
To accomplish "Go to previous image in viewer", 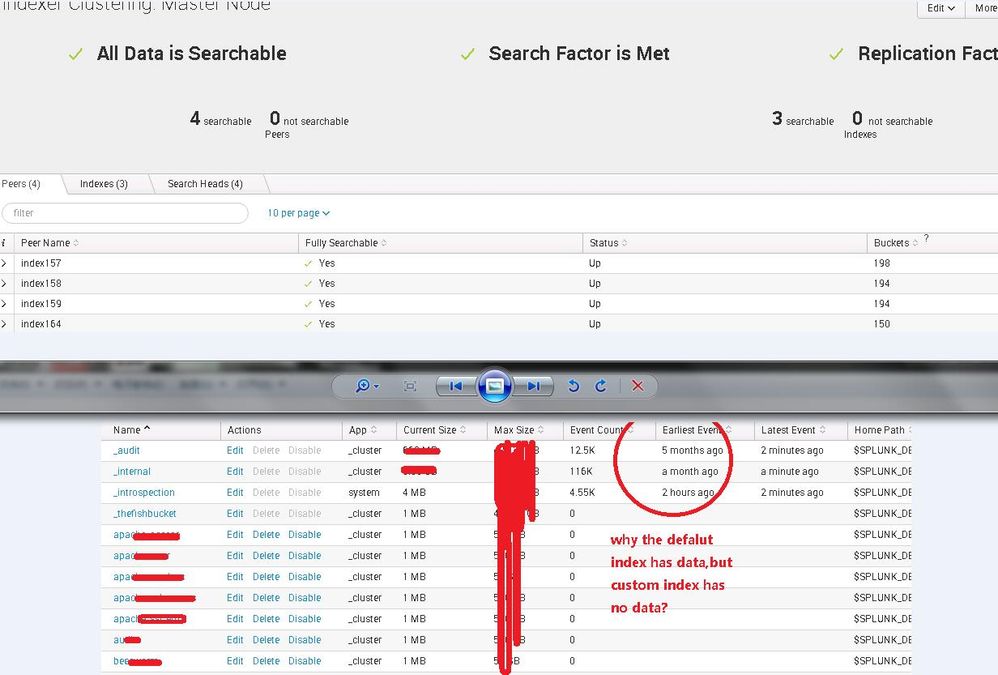I will (455, 386).
